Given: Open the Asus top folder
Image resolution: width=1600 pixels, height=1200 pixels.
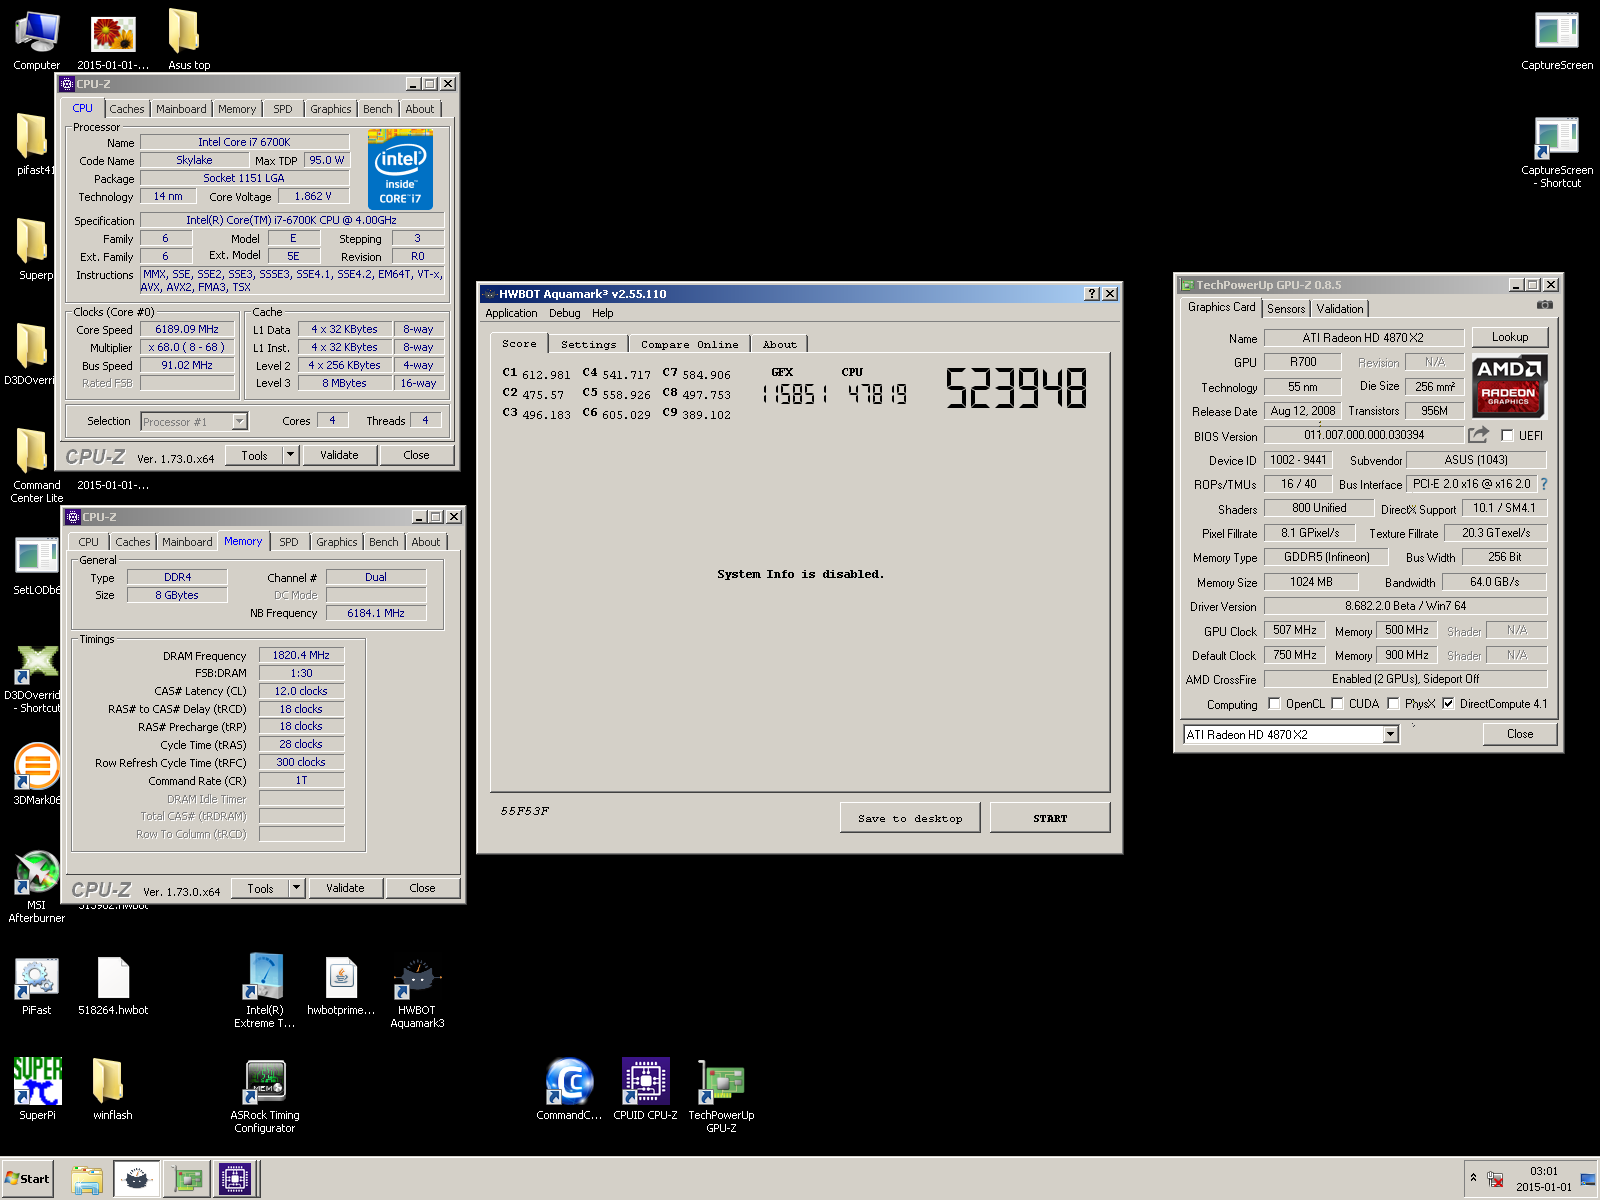Looking at the screenshot, I should tap(188, 40).
